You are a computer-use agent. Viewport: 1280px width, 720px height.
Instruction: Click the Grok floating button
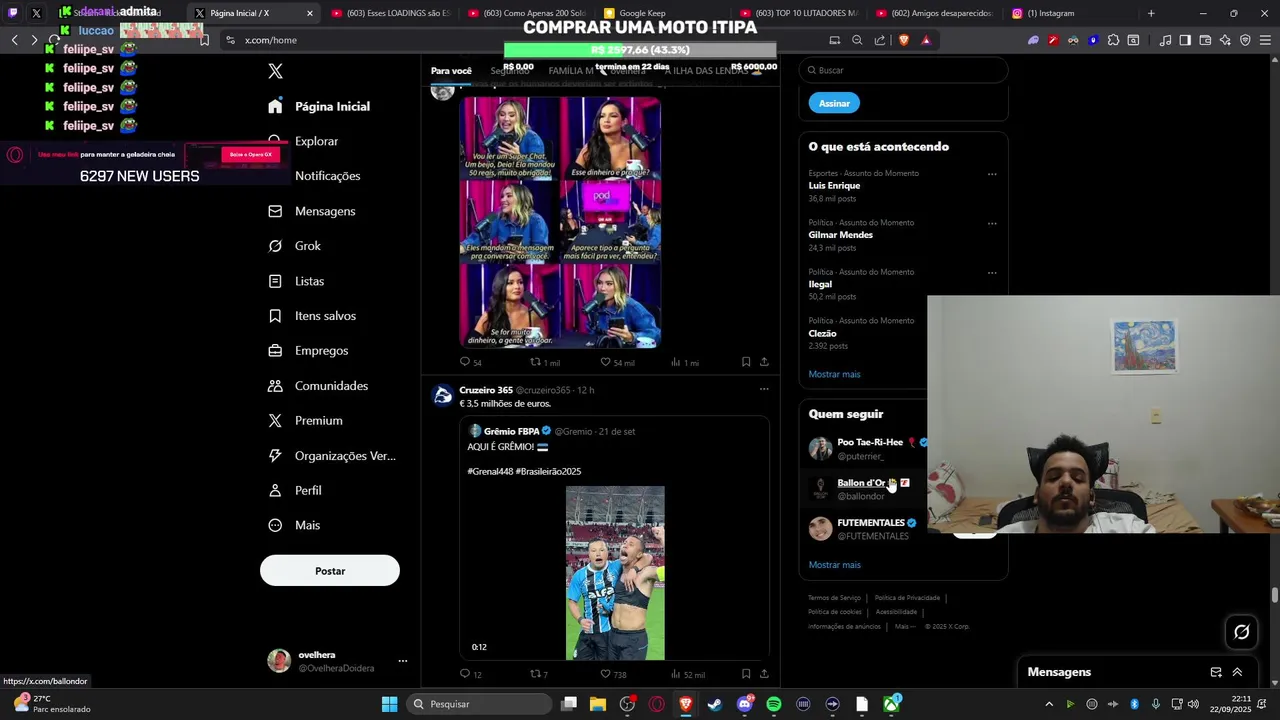[x=1241, y=632]
